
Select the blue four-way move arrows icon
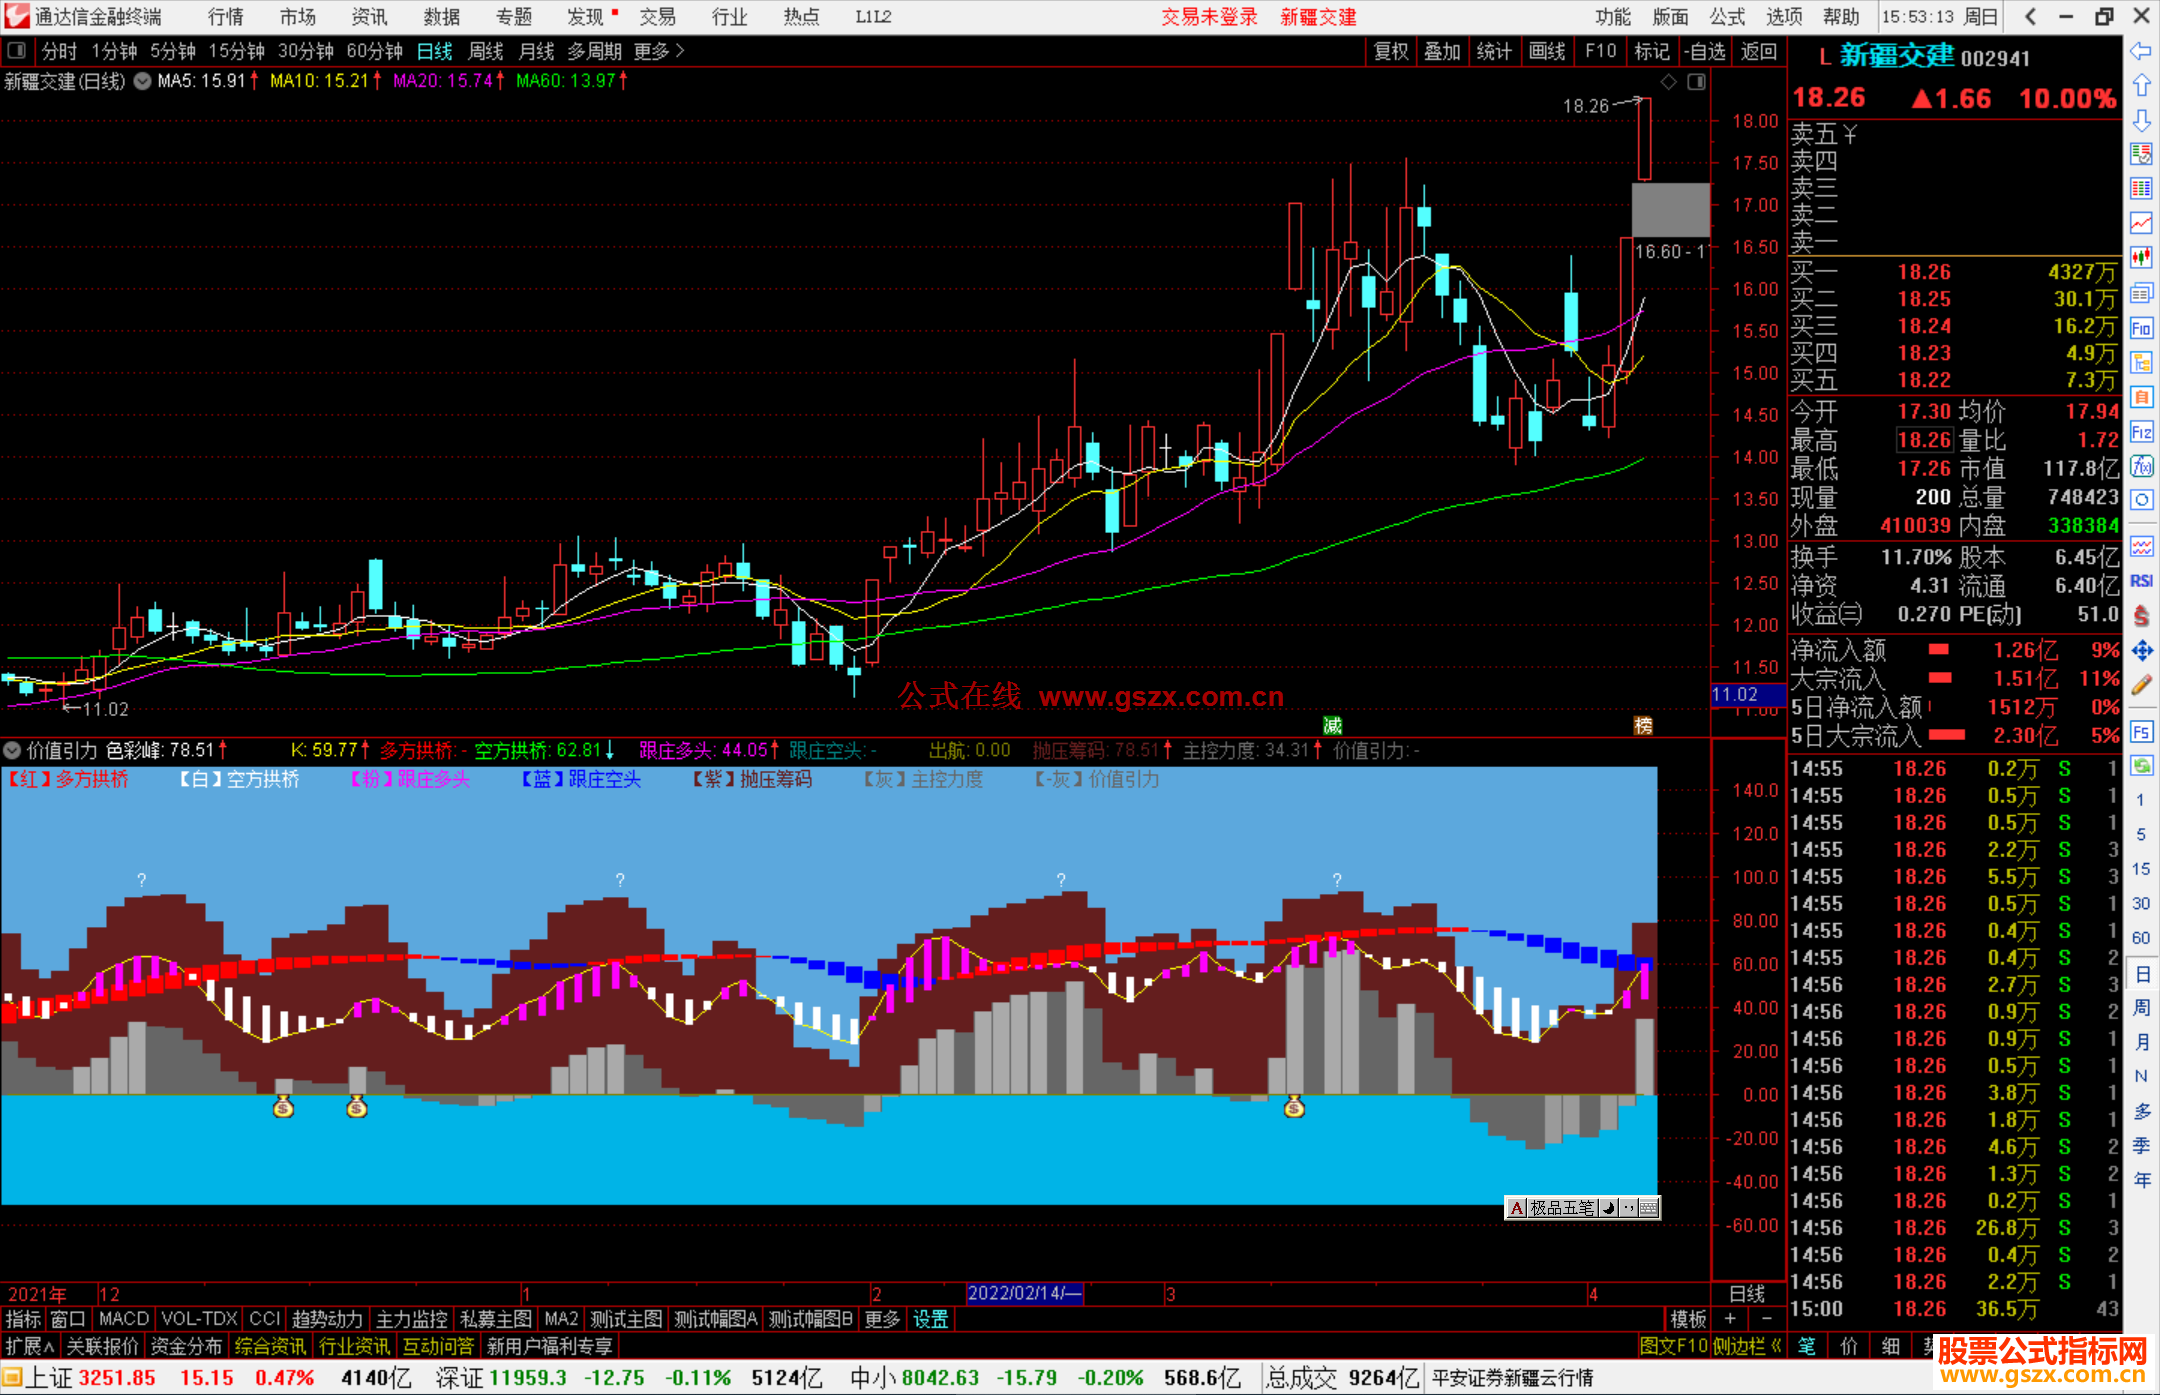(x=2141, y=651)
